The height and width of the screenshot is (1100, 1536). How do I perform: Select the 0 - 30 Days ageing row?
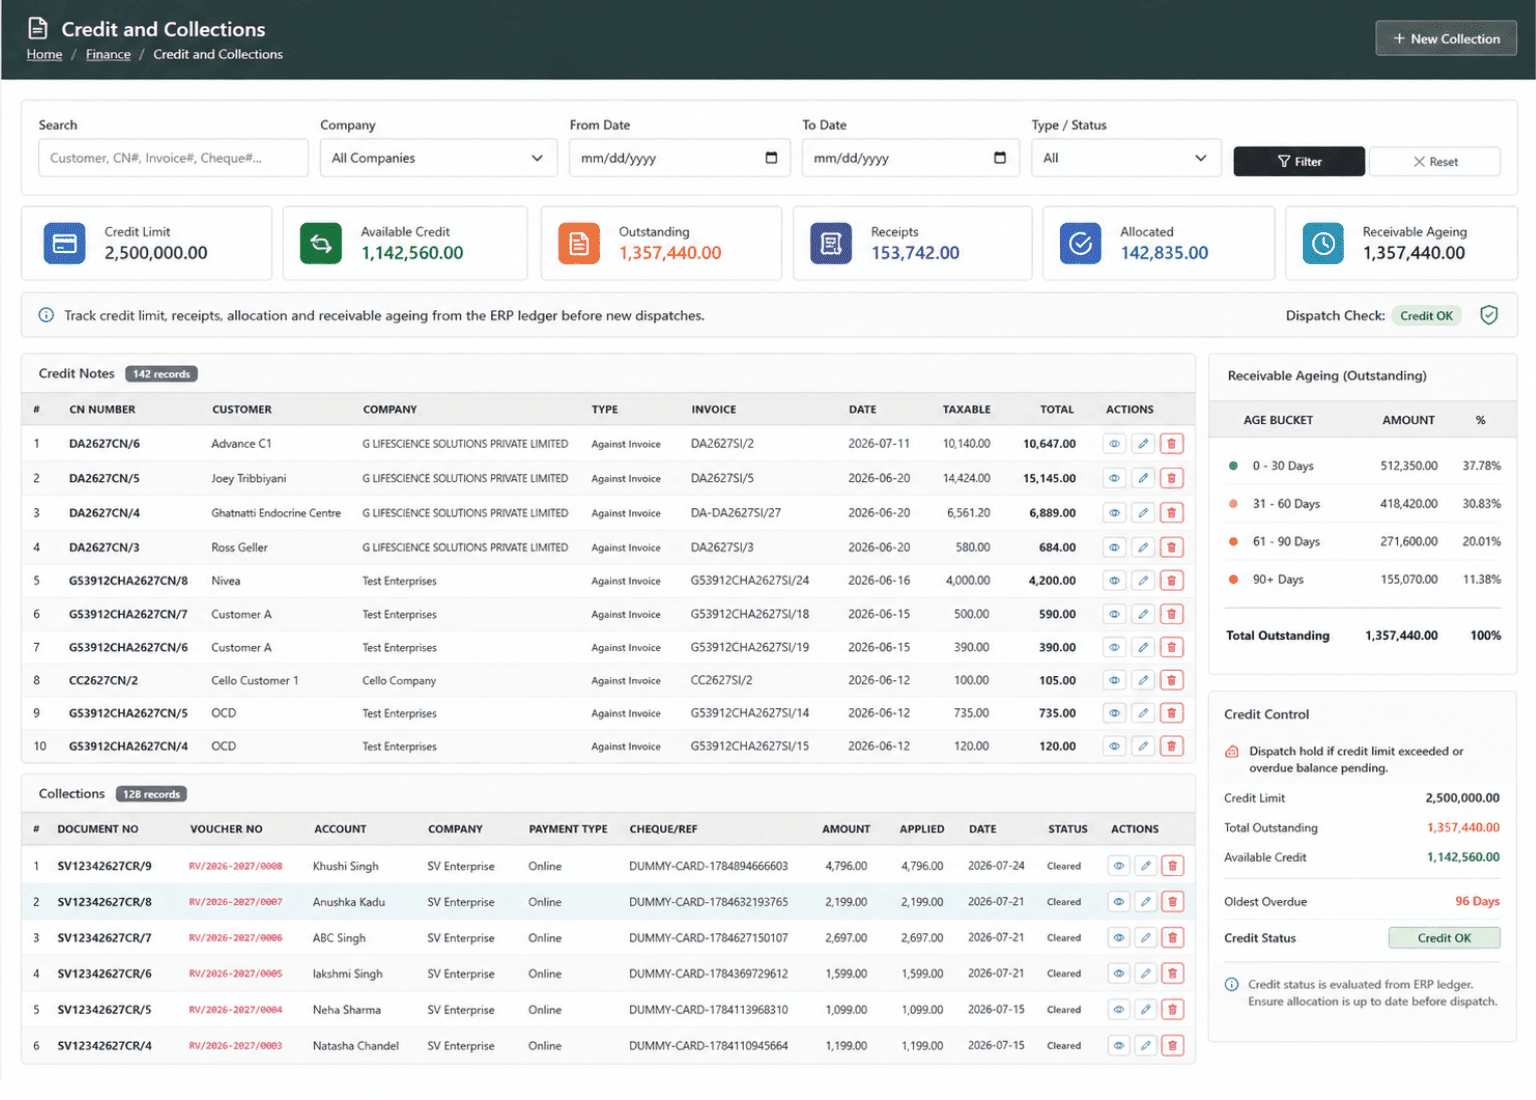click(x=1364, y=466)
